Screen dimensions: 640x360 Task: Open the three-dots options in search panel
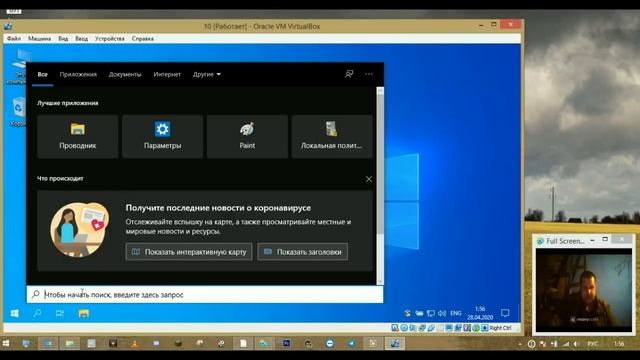point(369,74)
